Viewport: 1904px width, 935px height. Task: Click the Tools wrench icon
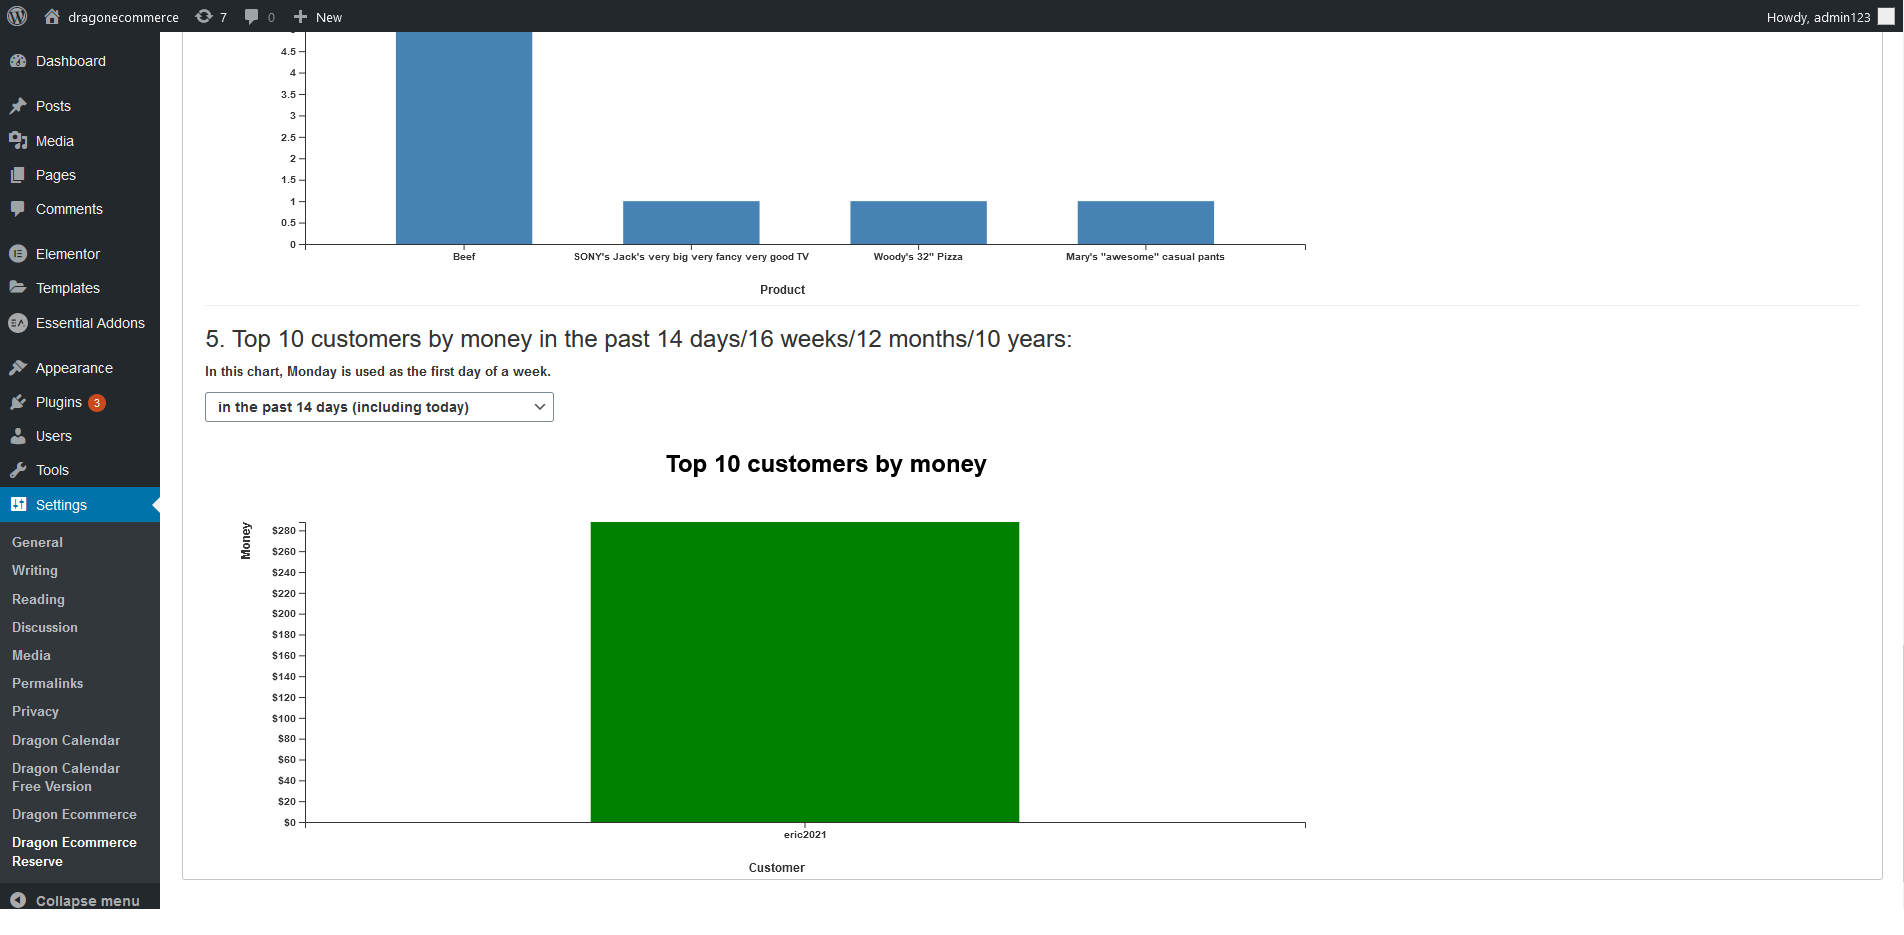click(x=18, y=470)
